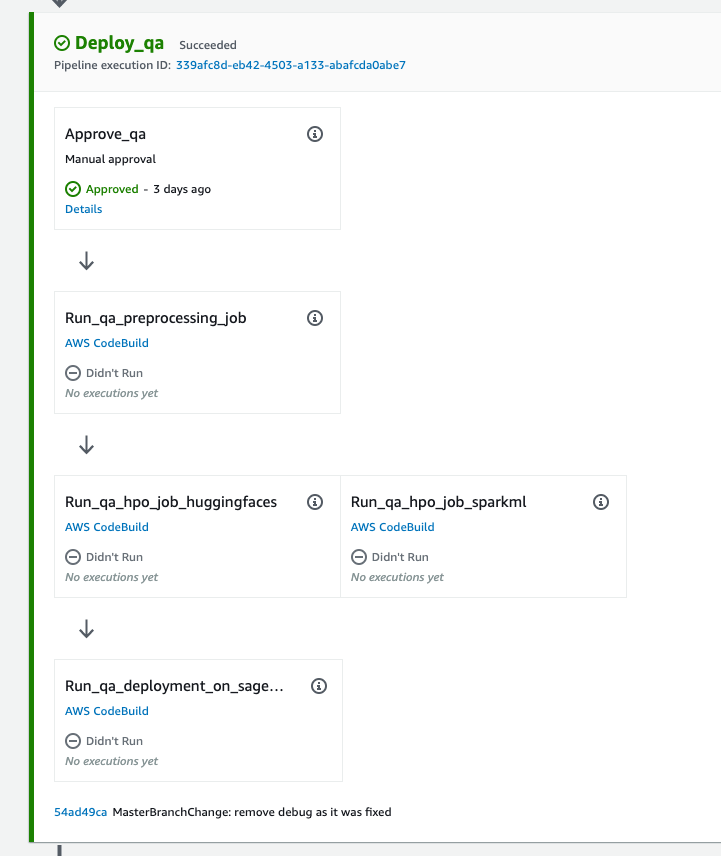Image resolution: width=721 pixels, height=856 pixels.
Task: Open AWS CodeBuild link for Run_qa_preprocessing_job
Action: [x=106, y=343]
